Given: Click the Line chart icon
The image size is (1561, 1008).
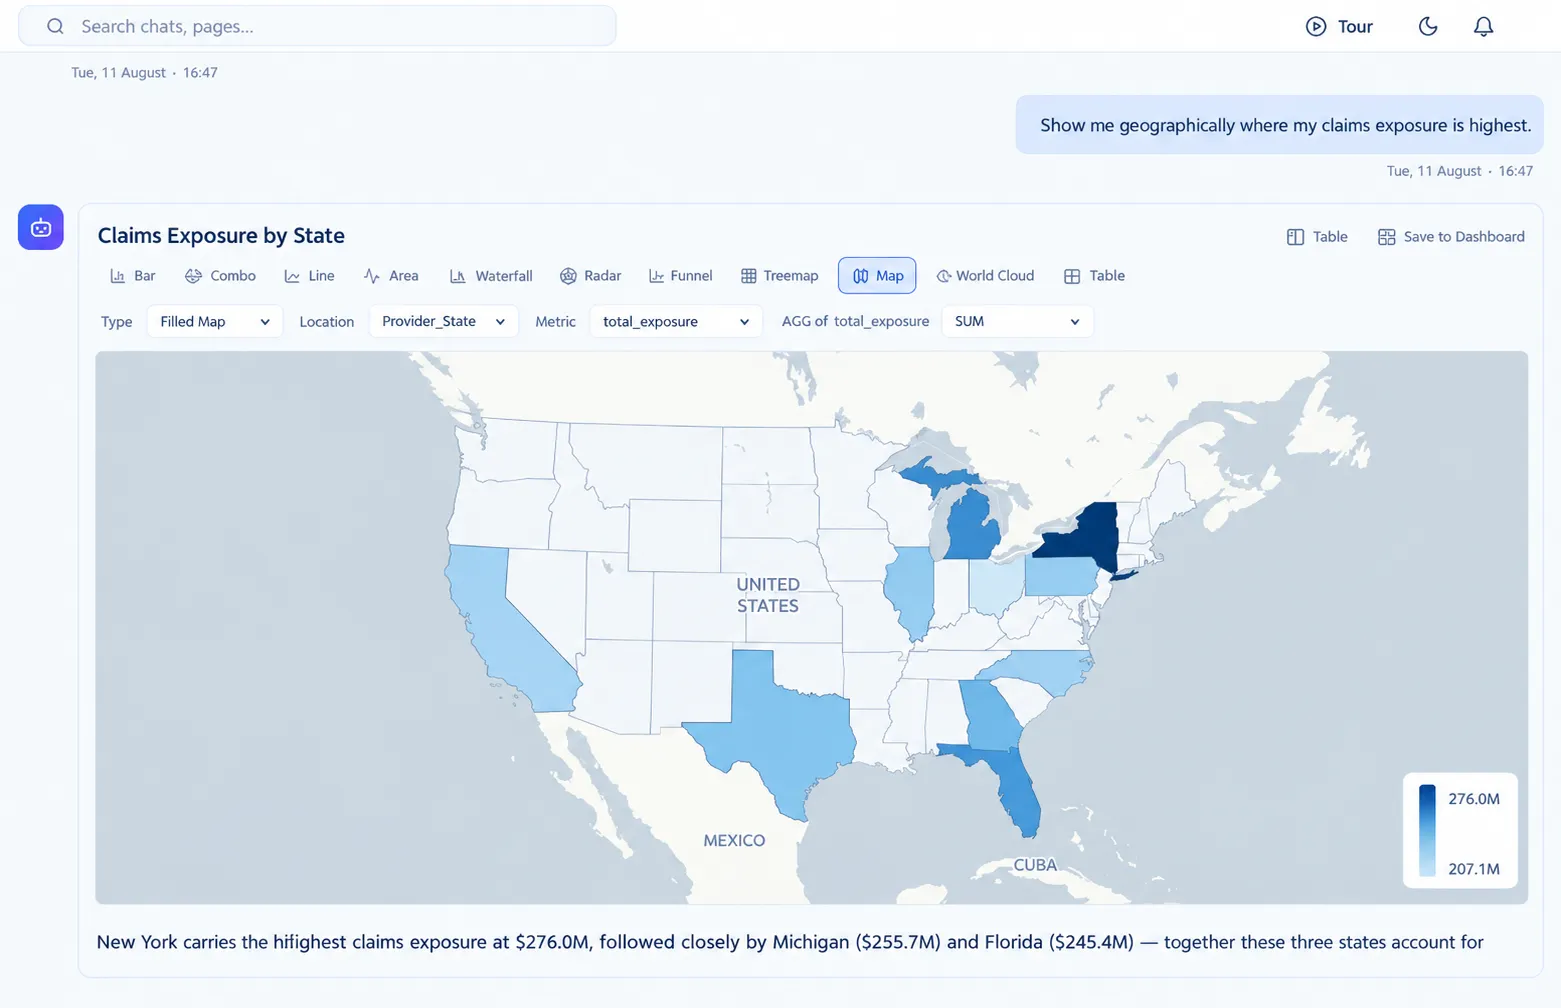Looking at the screenshot, I should (292, 276).
